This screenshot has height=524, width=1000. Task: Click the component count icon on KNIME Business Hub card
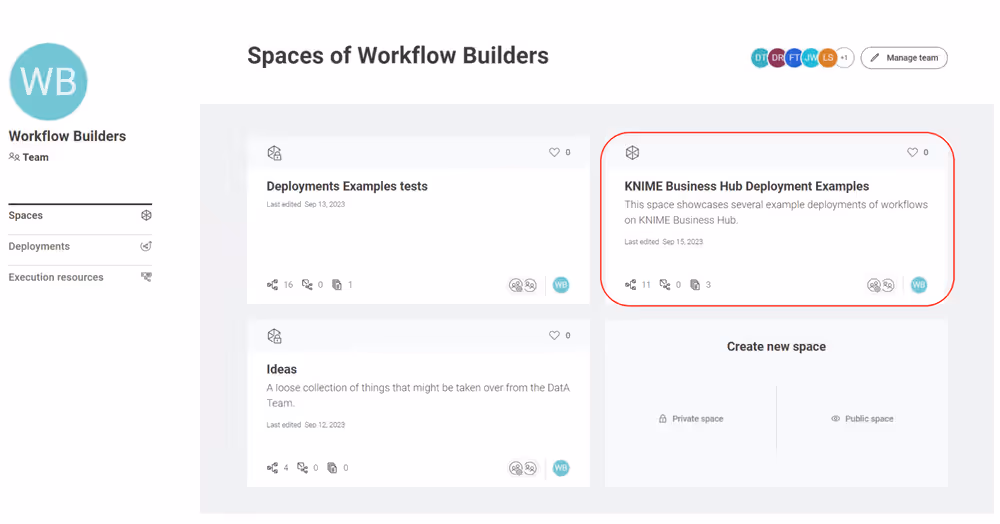point(665,285)
